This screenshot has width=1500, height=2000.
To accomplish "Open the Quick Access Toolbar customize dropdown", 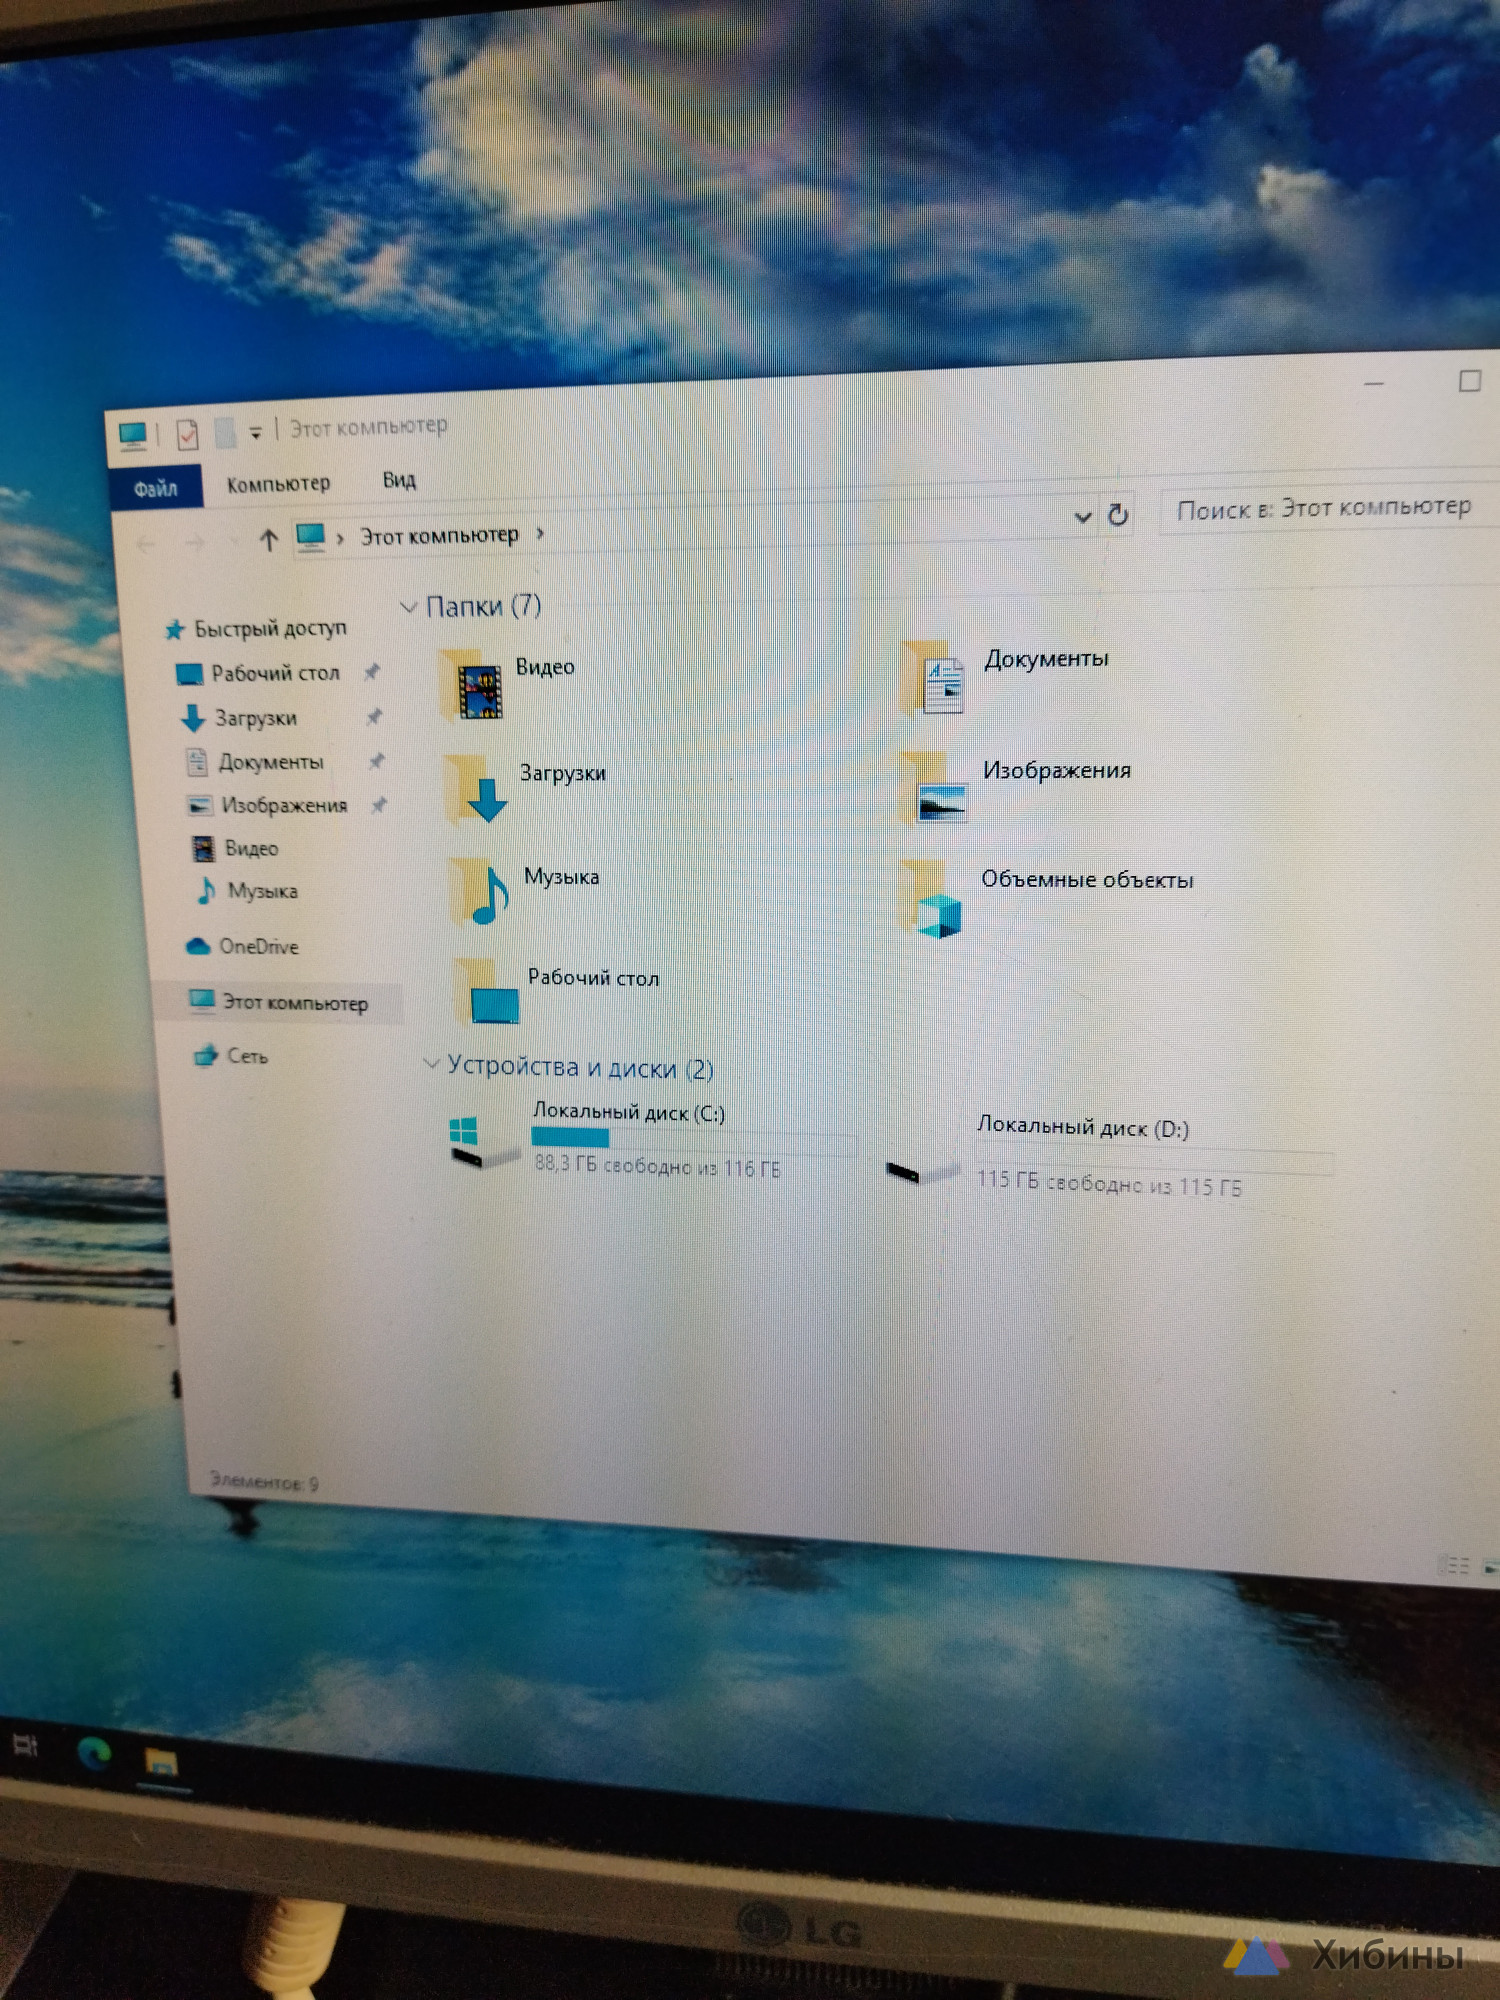I will point(256,433).
